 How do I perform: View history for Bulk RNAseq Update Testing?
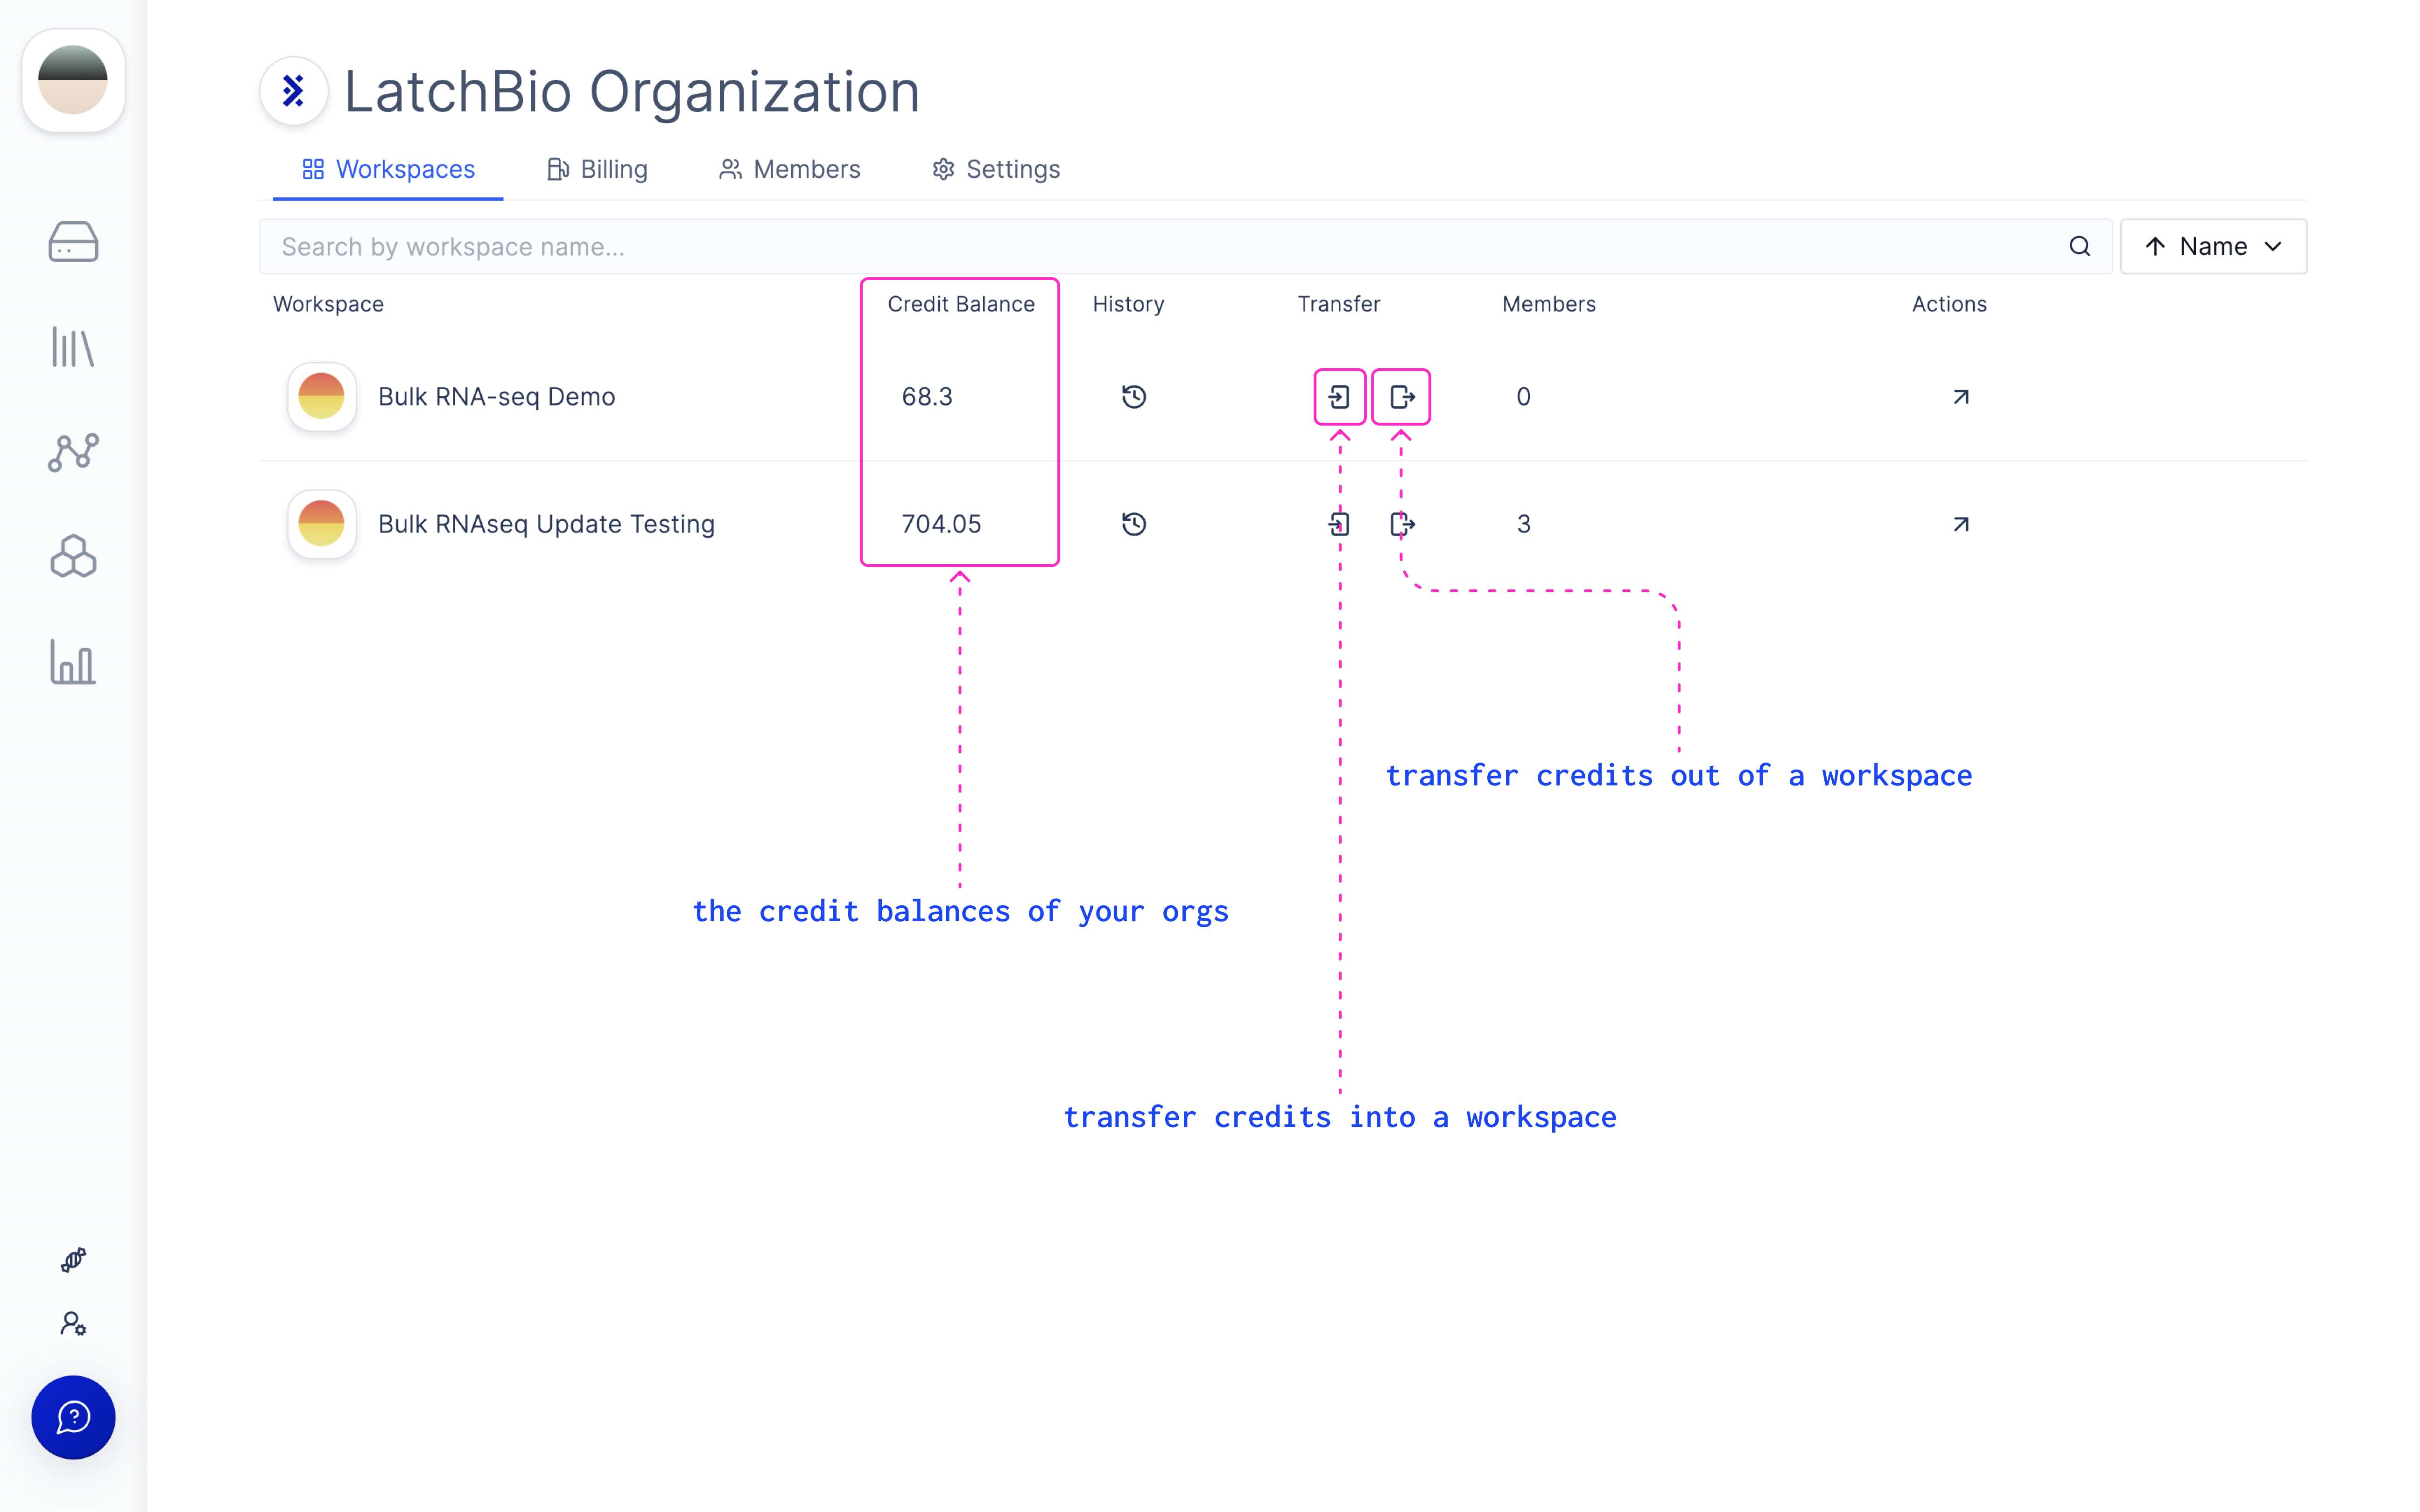click(1133, 524)
